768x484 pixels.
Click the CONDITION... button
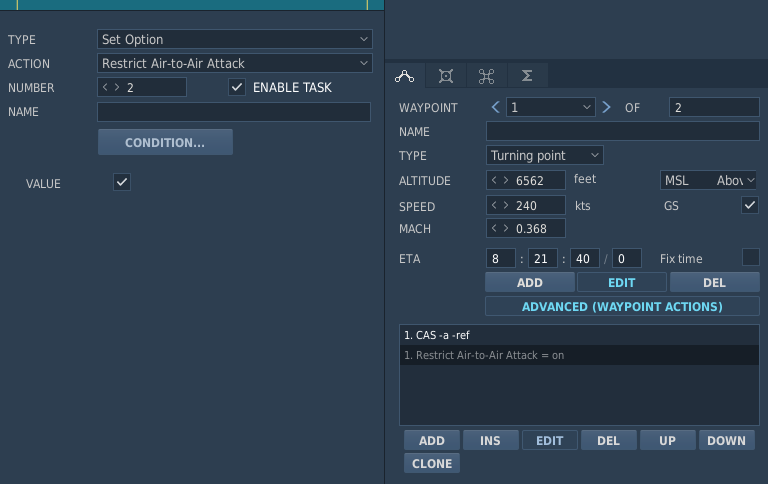pyautogui.click(x=165, y=143)
